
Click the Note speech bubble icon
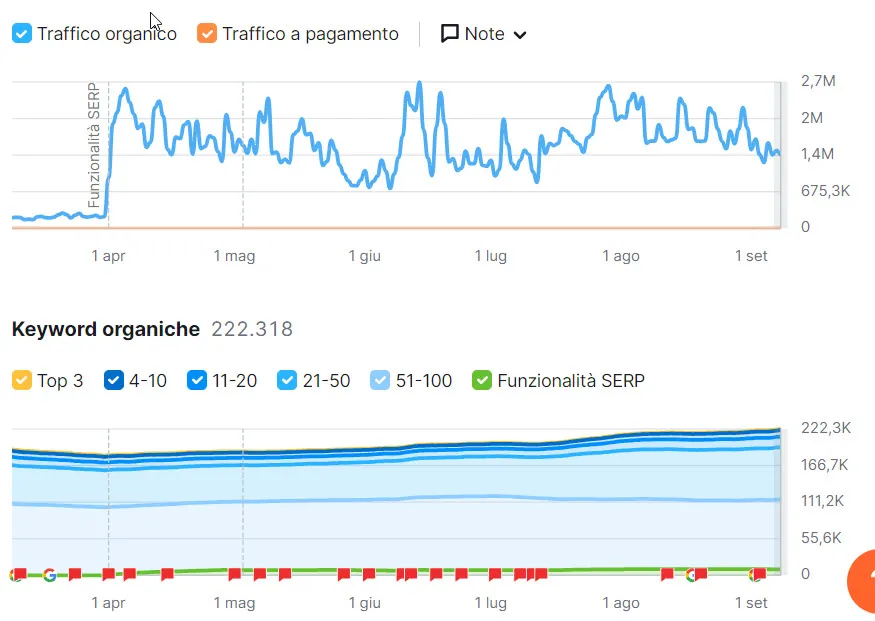(x=450, y=34)
